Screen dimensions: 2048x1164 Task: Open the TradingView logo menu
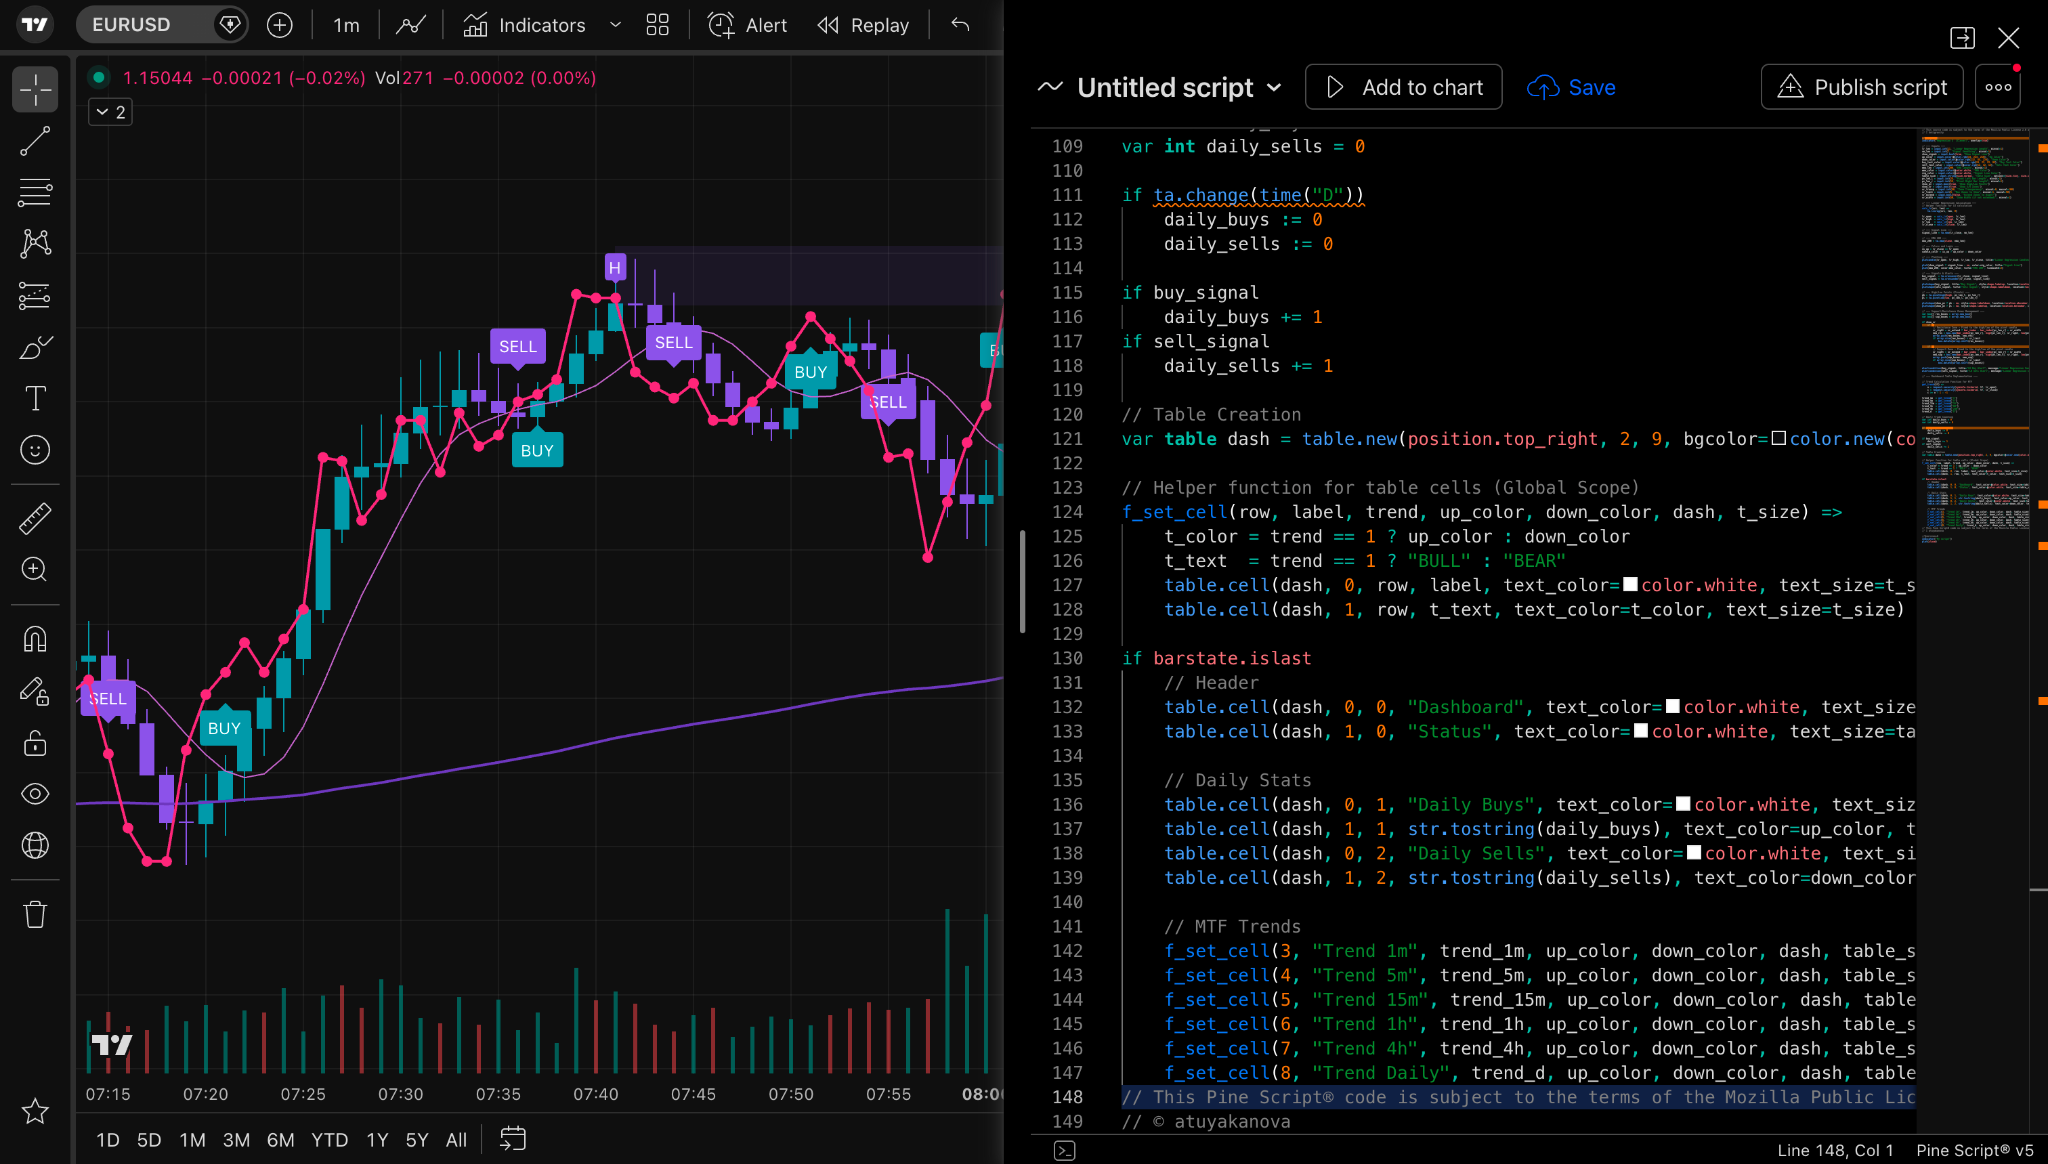(x=35, y=25)
